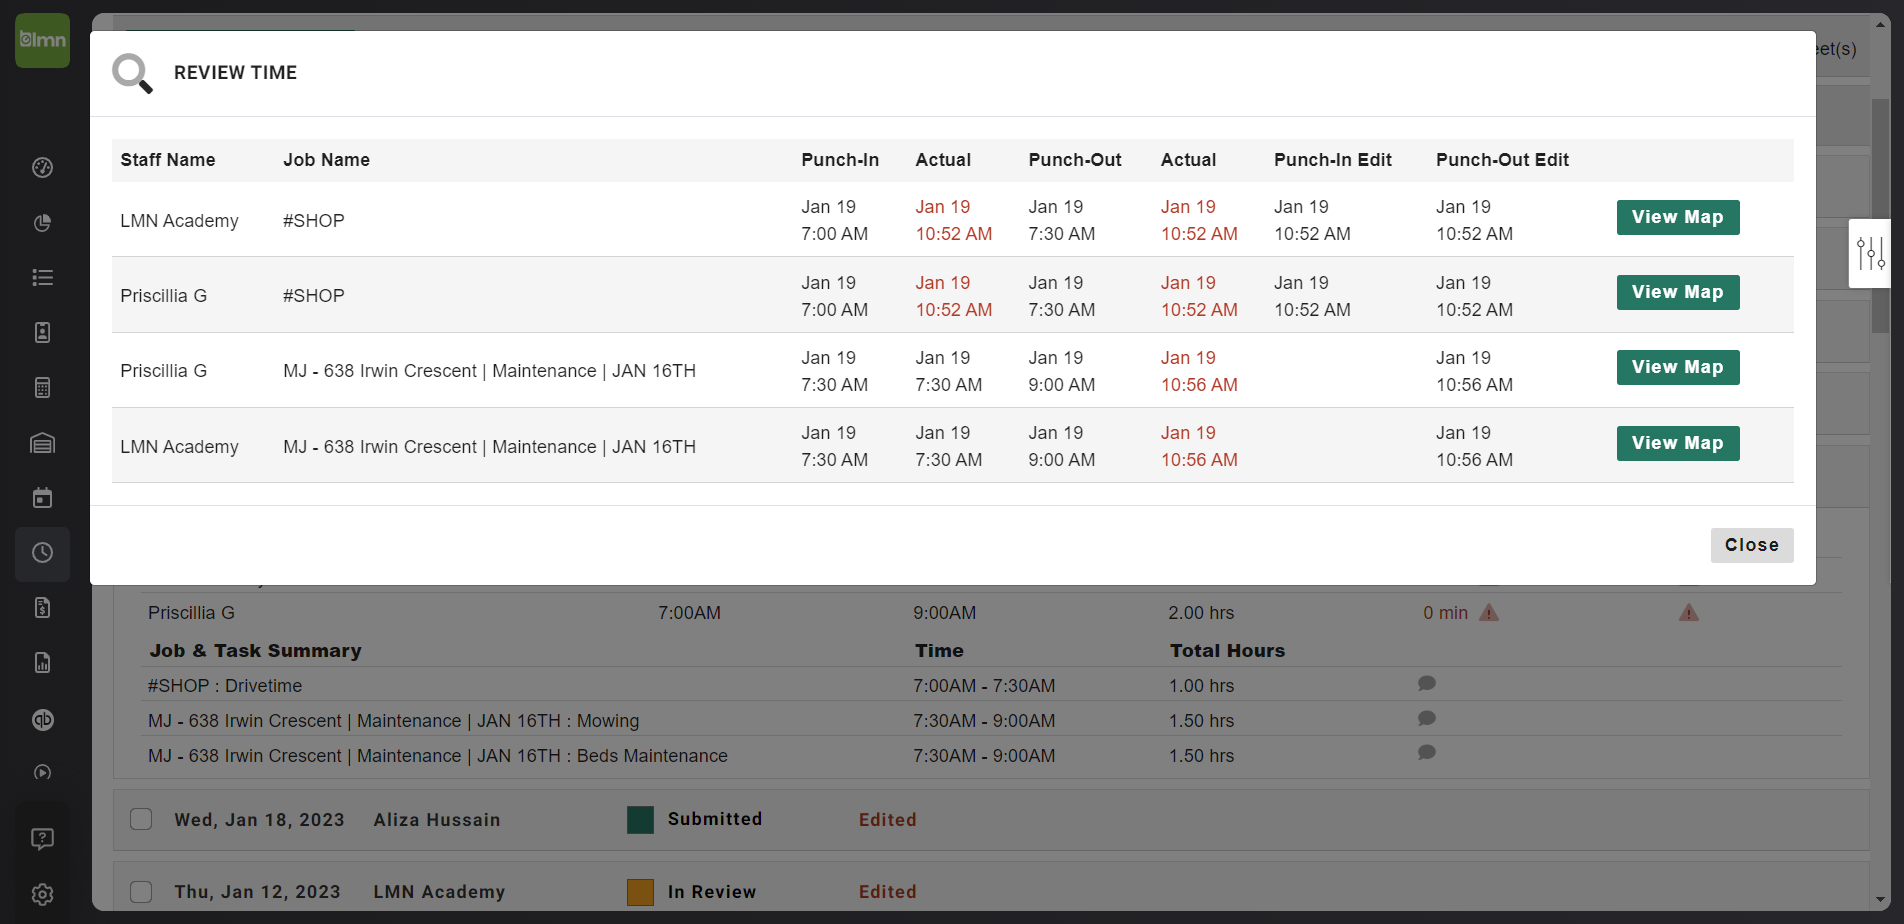View Map for Priscillia G #SHOP row

tap(1678, 292)
